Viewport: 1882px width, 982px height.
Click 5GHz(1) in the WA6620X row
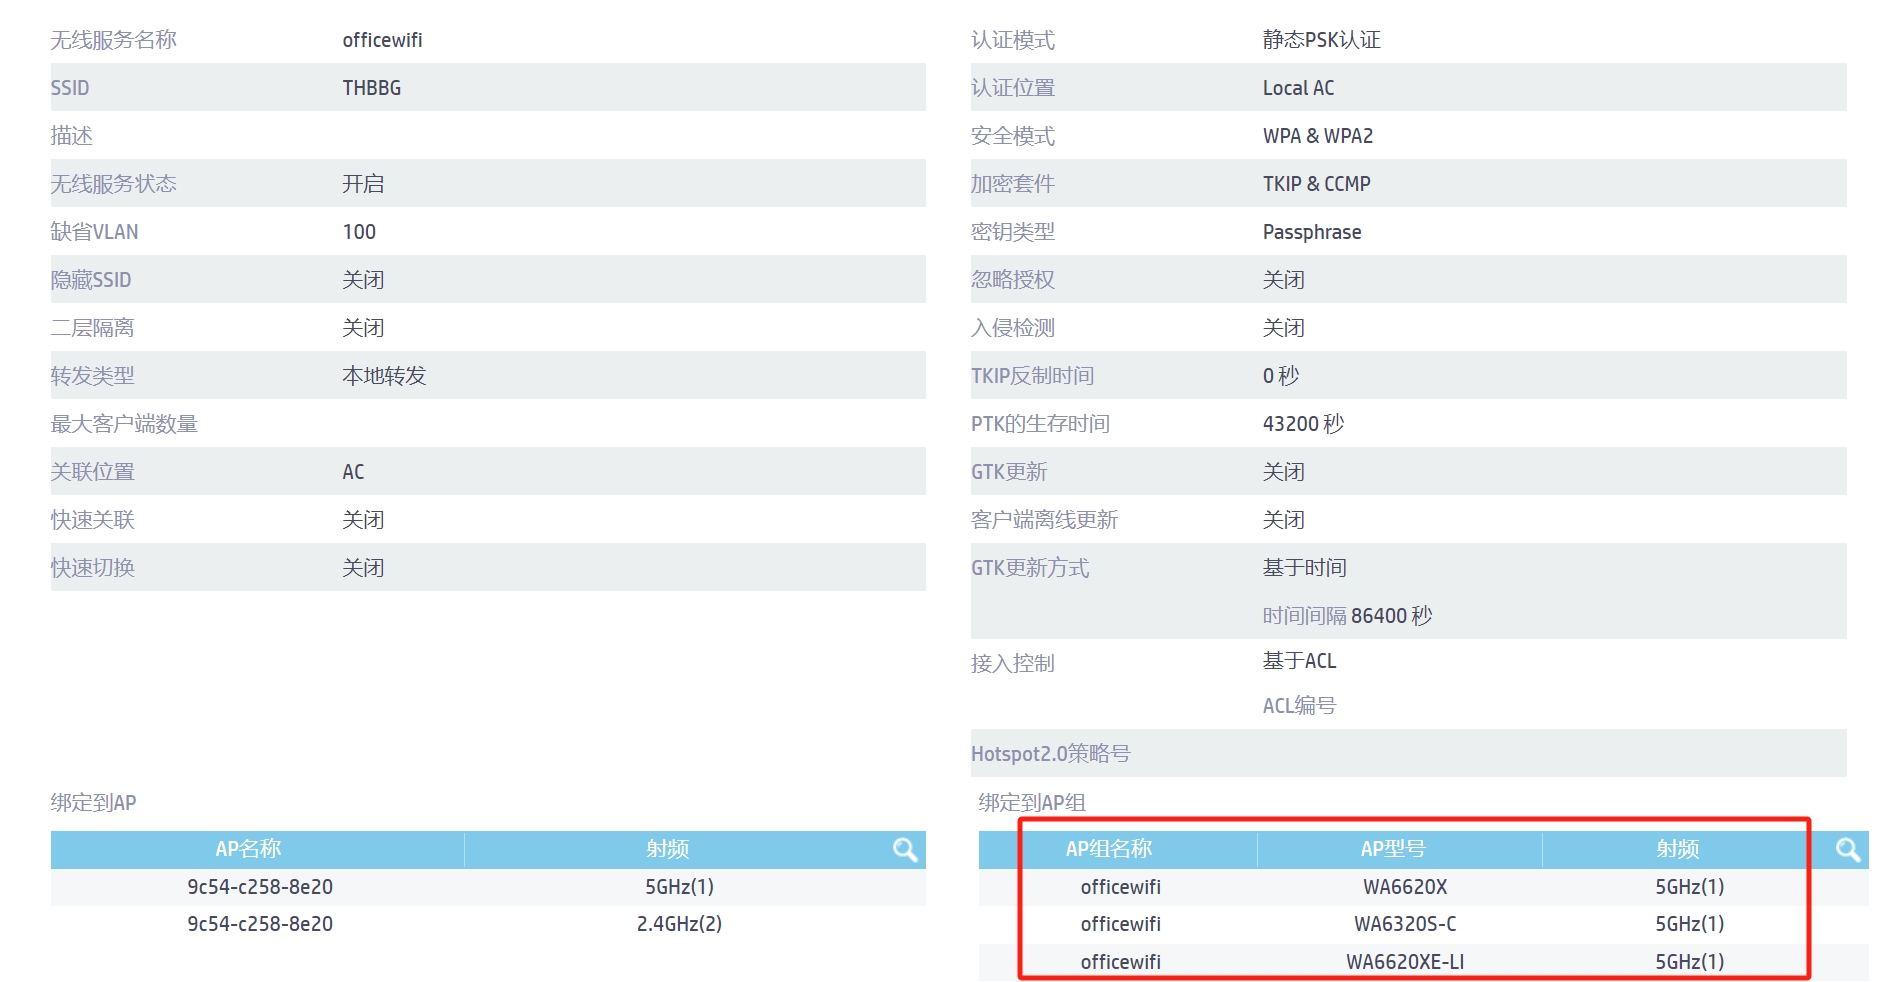(x=1690, y=887)
